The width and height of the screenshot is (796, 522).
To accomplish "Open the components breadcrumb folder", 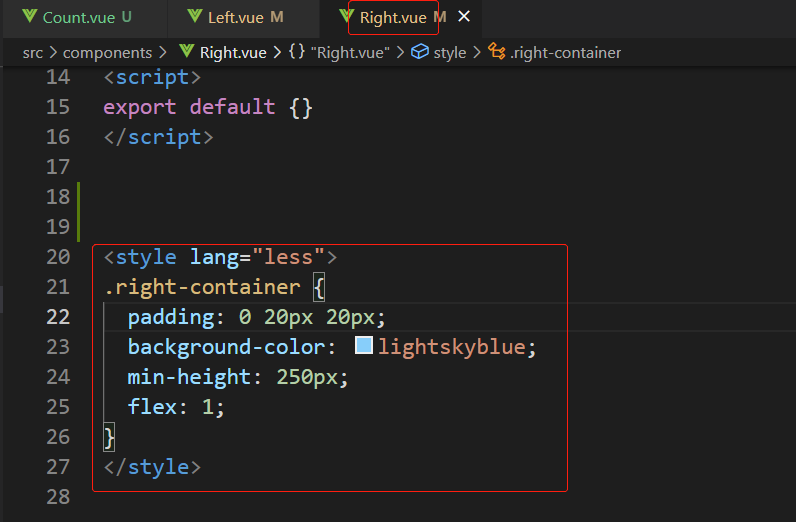I will point(107,53).
